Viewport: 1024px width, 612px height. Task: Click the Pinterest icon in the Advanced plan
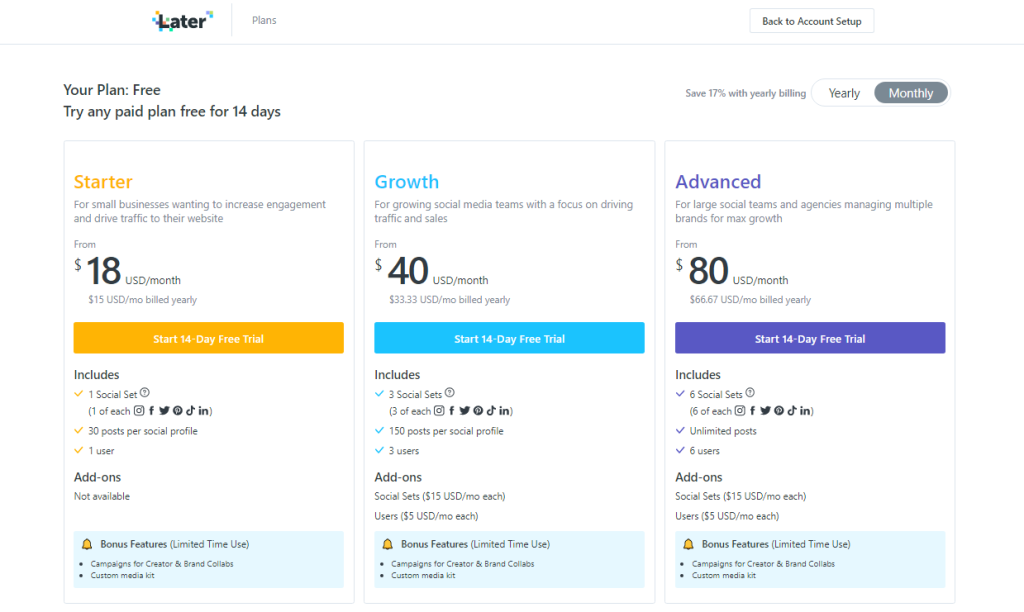779,411
